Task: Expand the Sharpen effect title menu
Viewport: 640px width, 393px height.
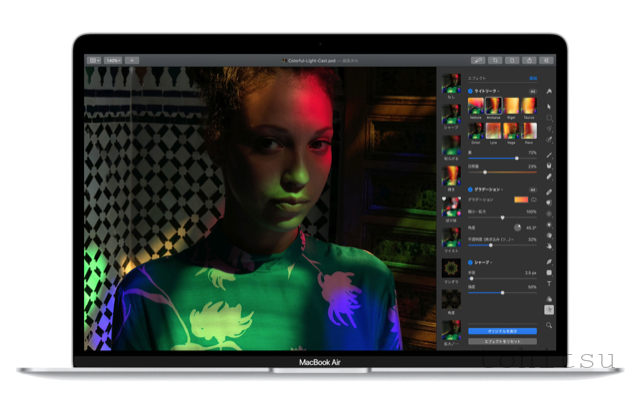Action: 483,262
